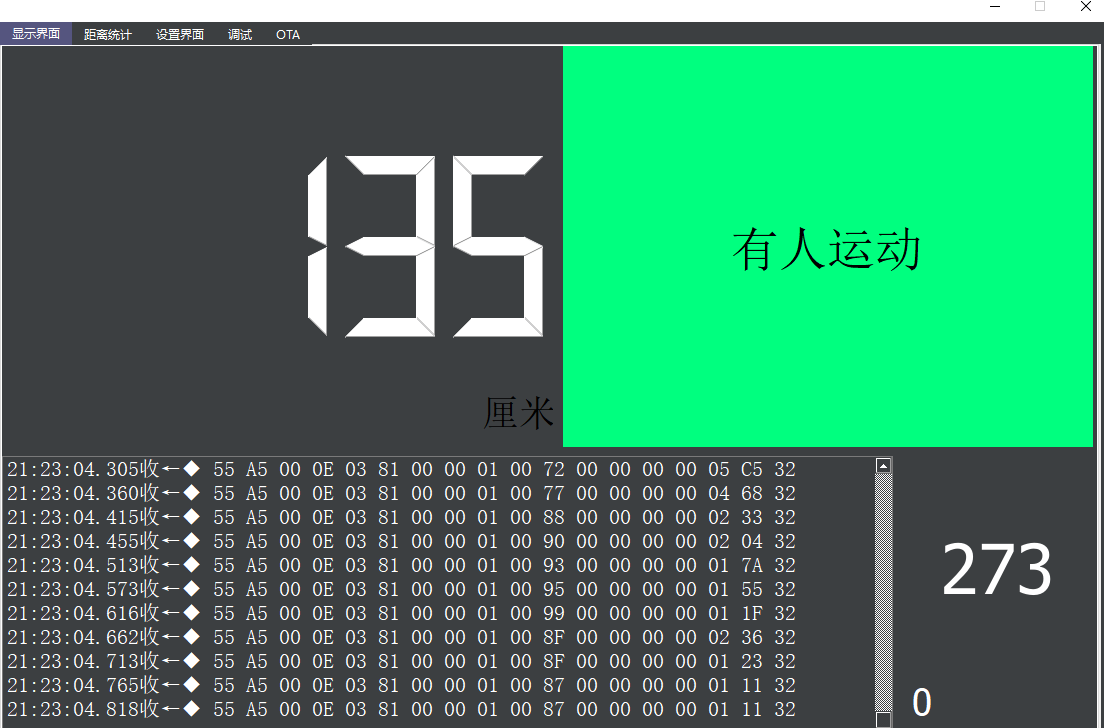This screenshot has width=1104, height=728.
Task: Click the log scrollbar track
Action: [x=883, y=590]
